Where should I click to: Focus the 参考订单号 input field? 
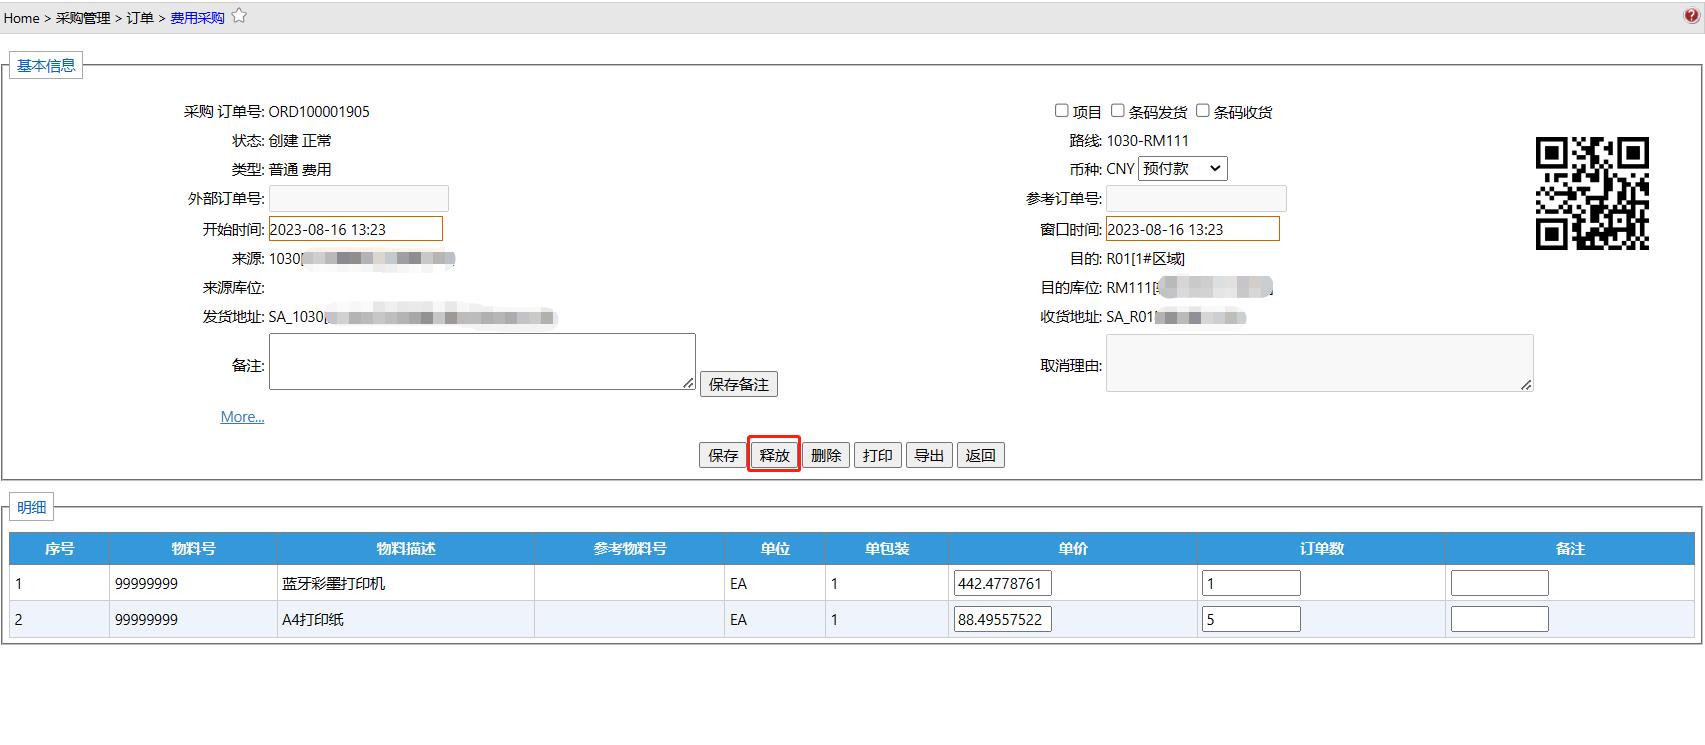[1196, 198]
